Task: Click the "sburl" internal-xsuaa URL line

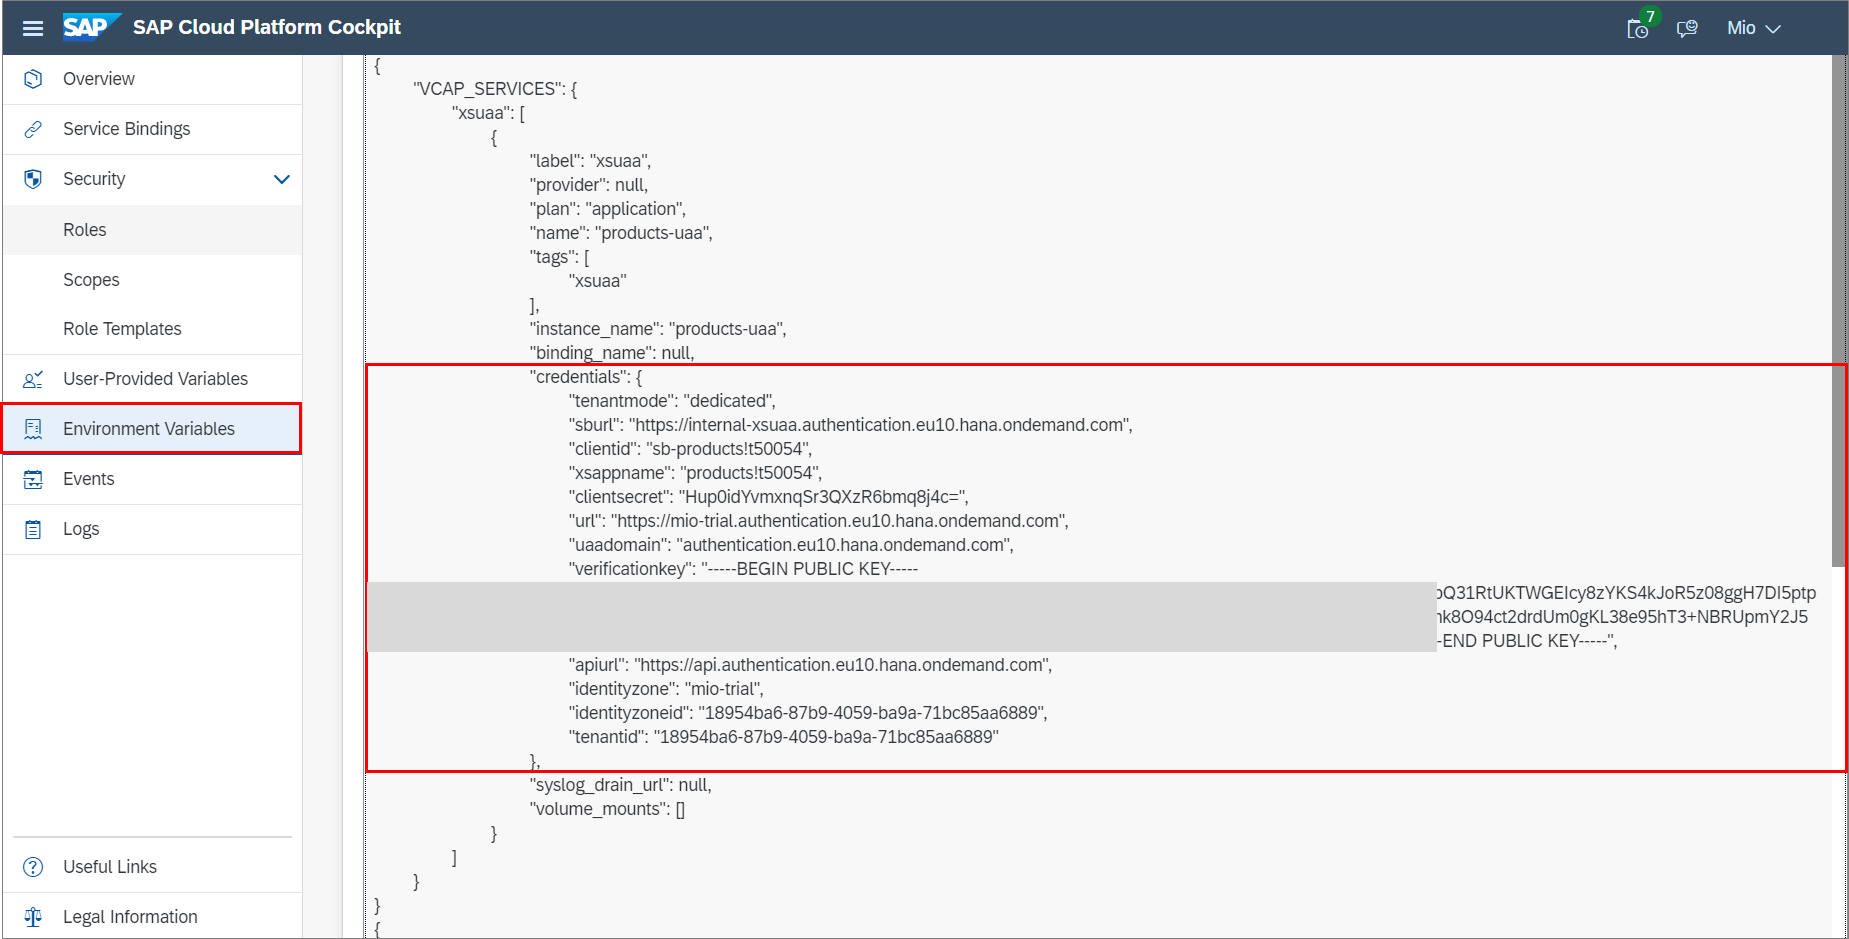Action: (x=851, y=425)
